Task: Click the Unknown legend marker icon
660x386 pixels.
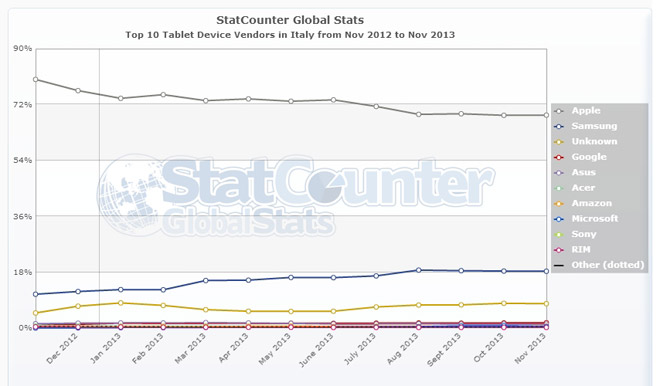Action: pos(559,142)
